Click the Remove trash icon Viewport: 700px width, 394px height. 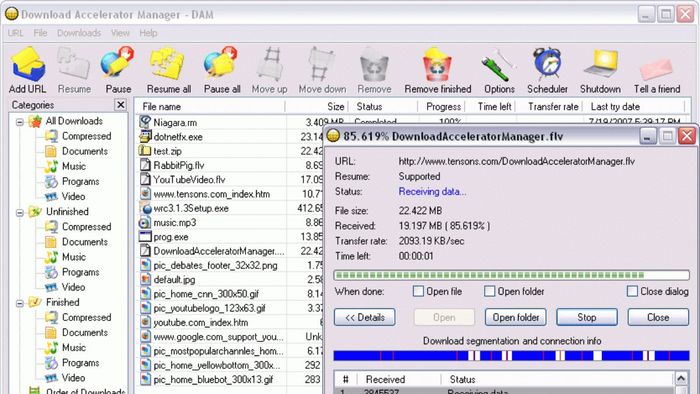pyautogui.click(x=374, y=65)
